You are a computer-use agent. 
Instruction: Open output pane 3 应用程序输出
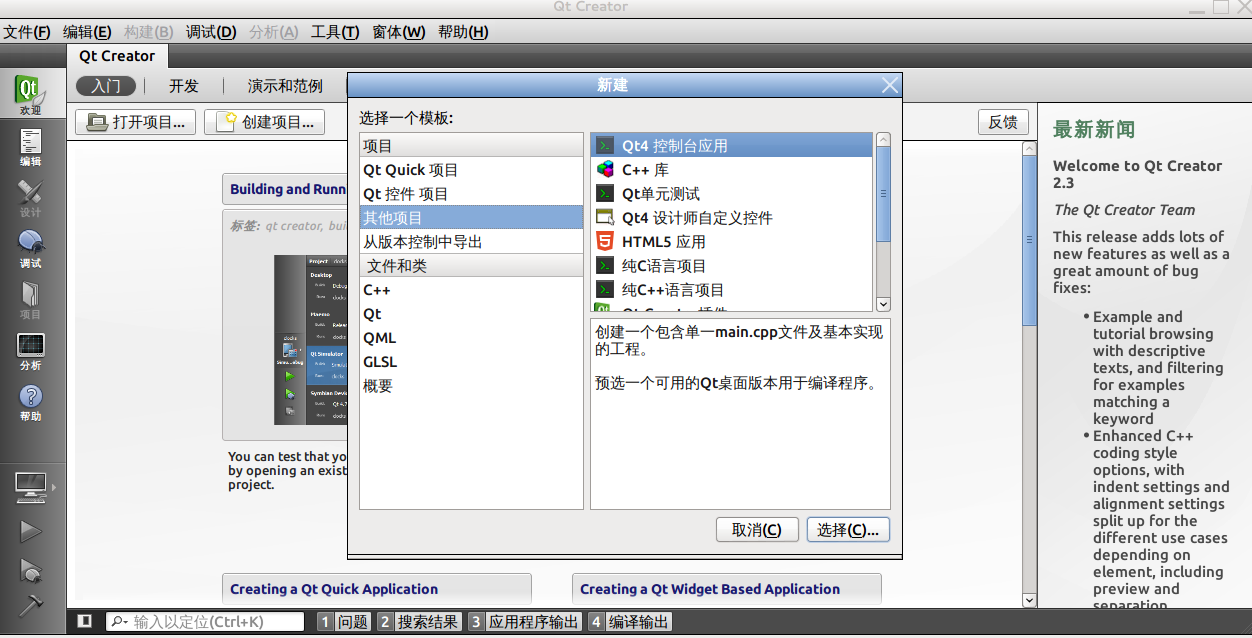(525, 621)
